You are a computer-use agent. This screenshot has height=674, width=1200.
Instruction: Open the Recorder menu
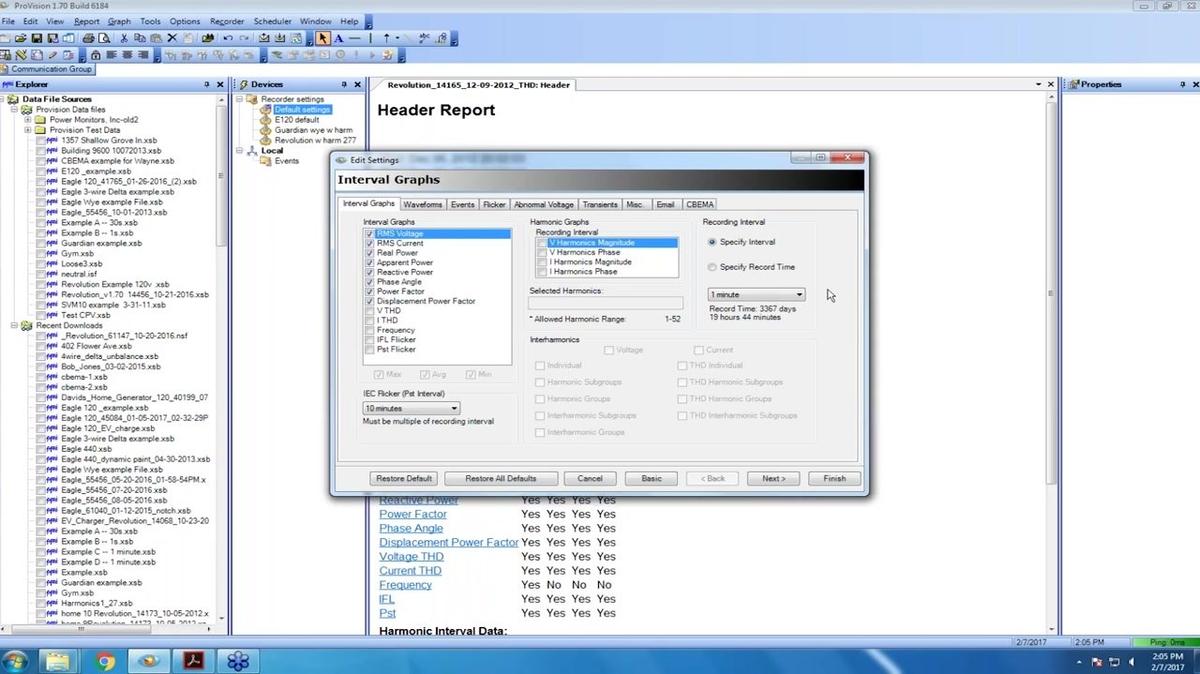click(x=226, y=21)
